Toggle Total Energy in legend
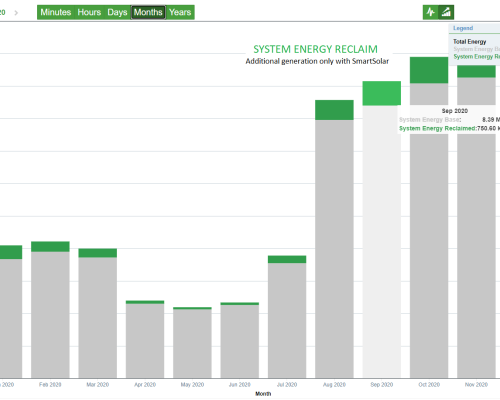The width and height of the screenshot is (500, 400). point(469,42)
